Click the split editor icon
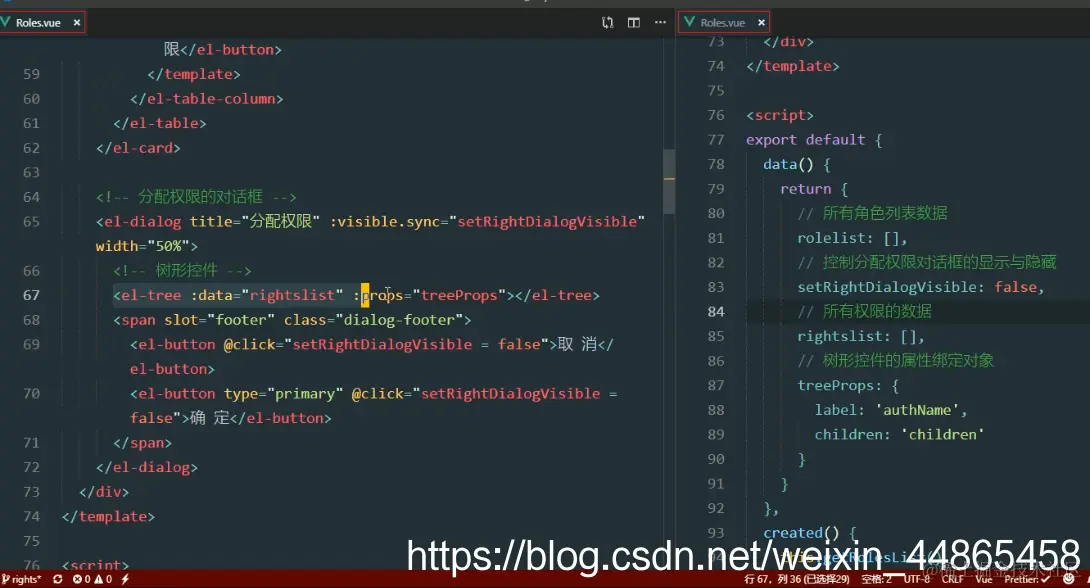The image size is (1090, 588). coord(633,23)
